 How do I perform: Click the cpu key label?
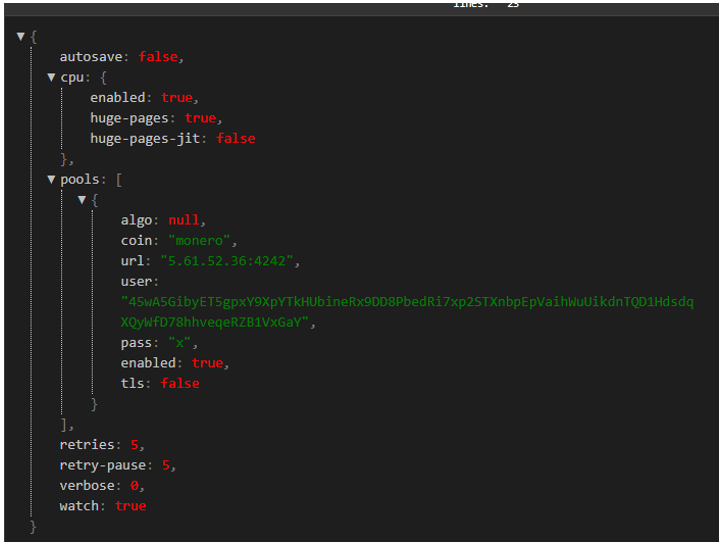(x=72, y=78)
